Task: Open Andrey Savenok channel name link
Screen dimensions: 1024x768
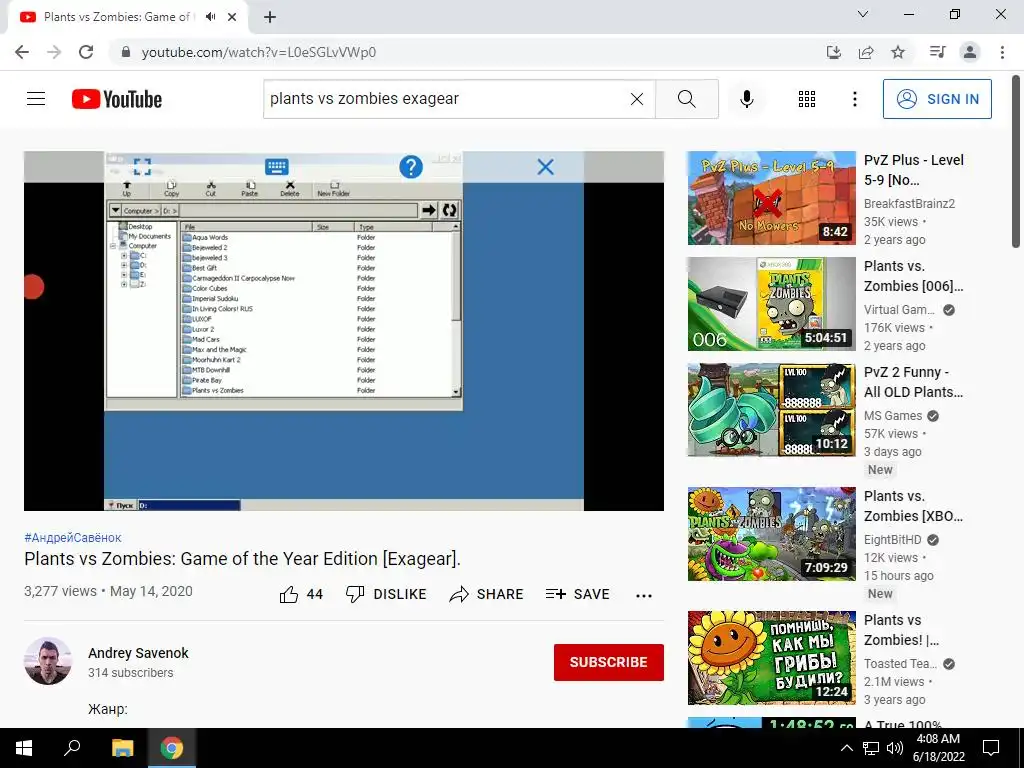Action: 138,653
